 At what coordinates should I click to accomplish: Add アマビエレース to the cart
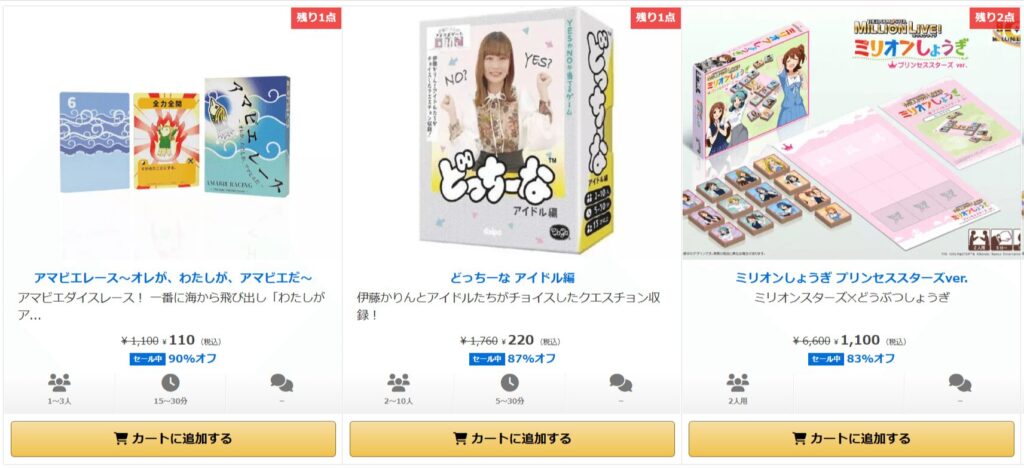(x=173, y=439)
